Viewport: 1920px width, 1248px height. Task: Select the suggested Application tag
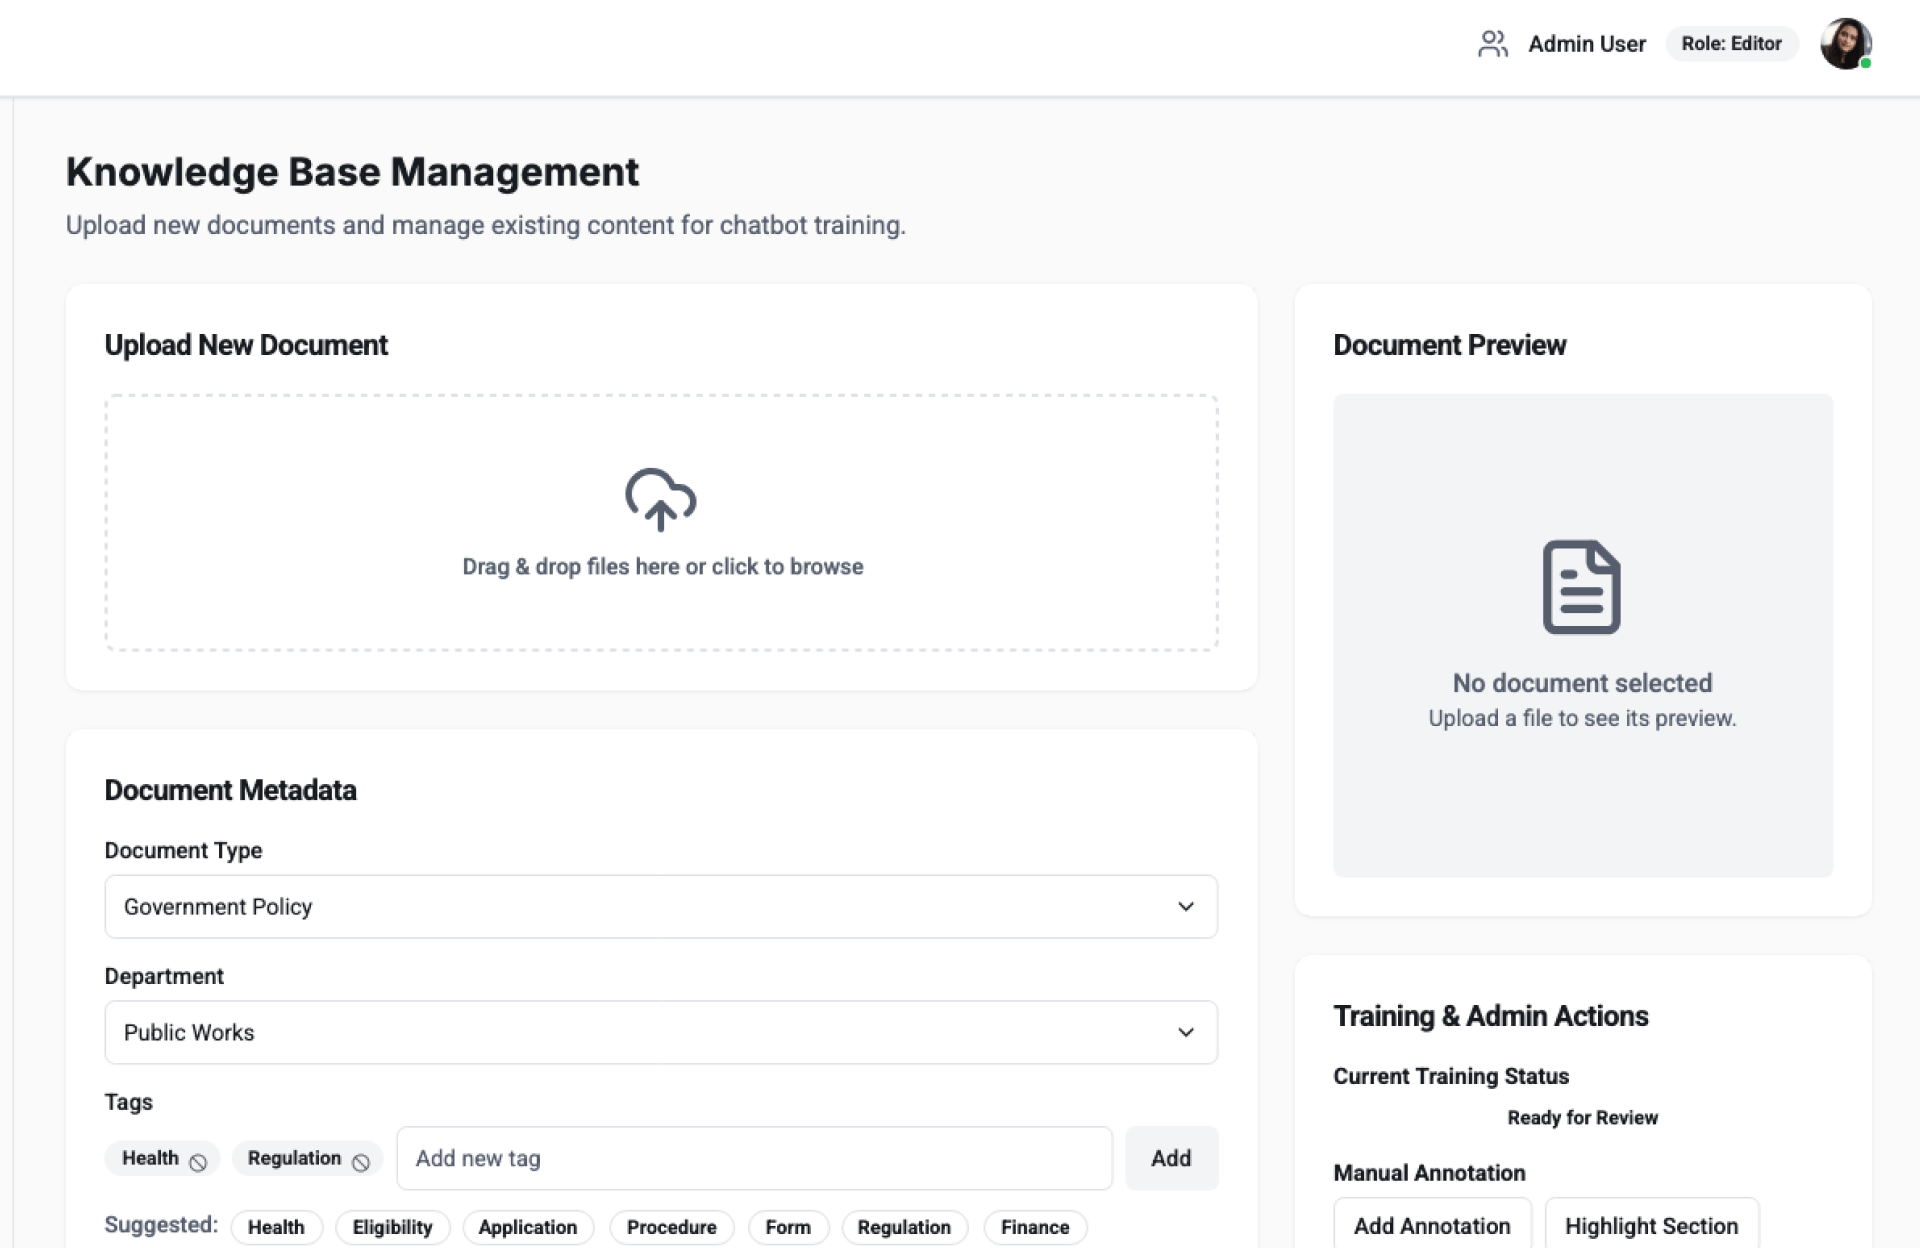coord(527,1227)
